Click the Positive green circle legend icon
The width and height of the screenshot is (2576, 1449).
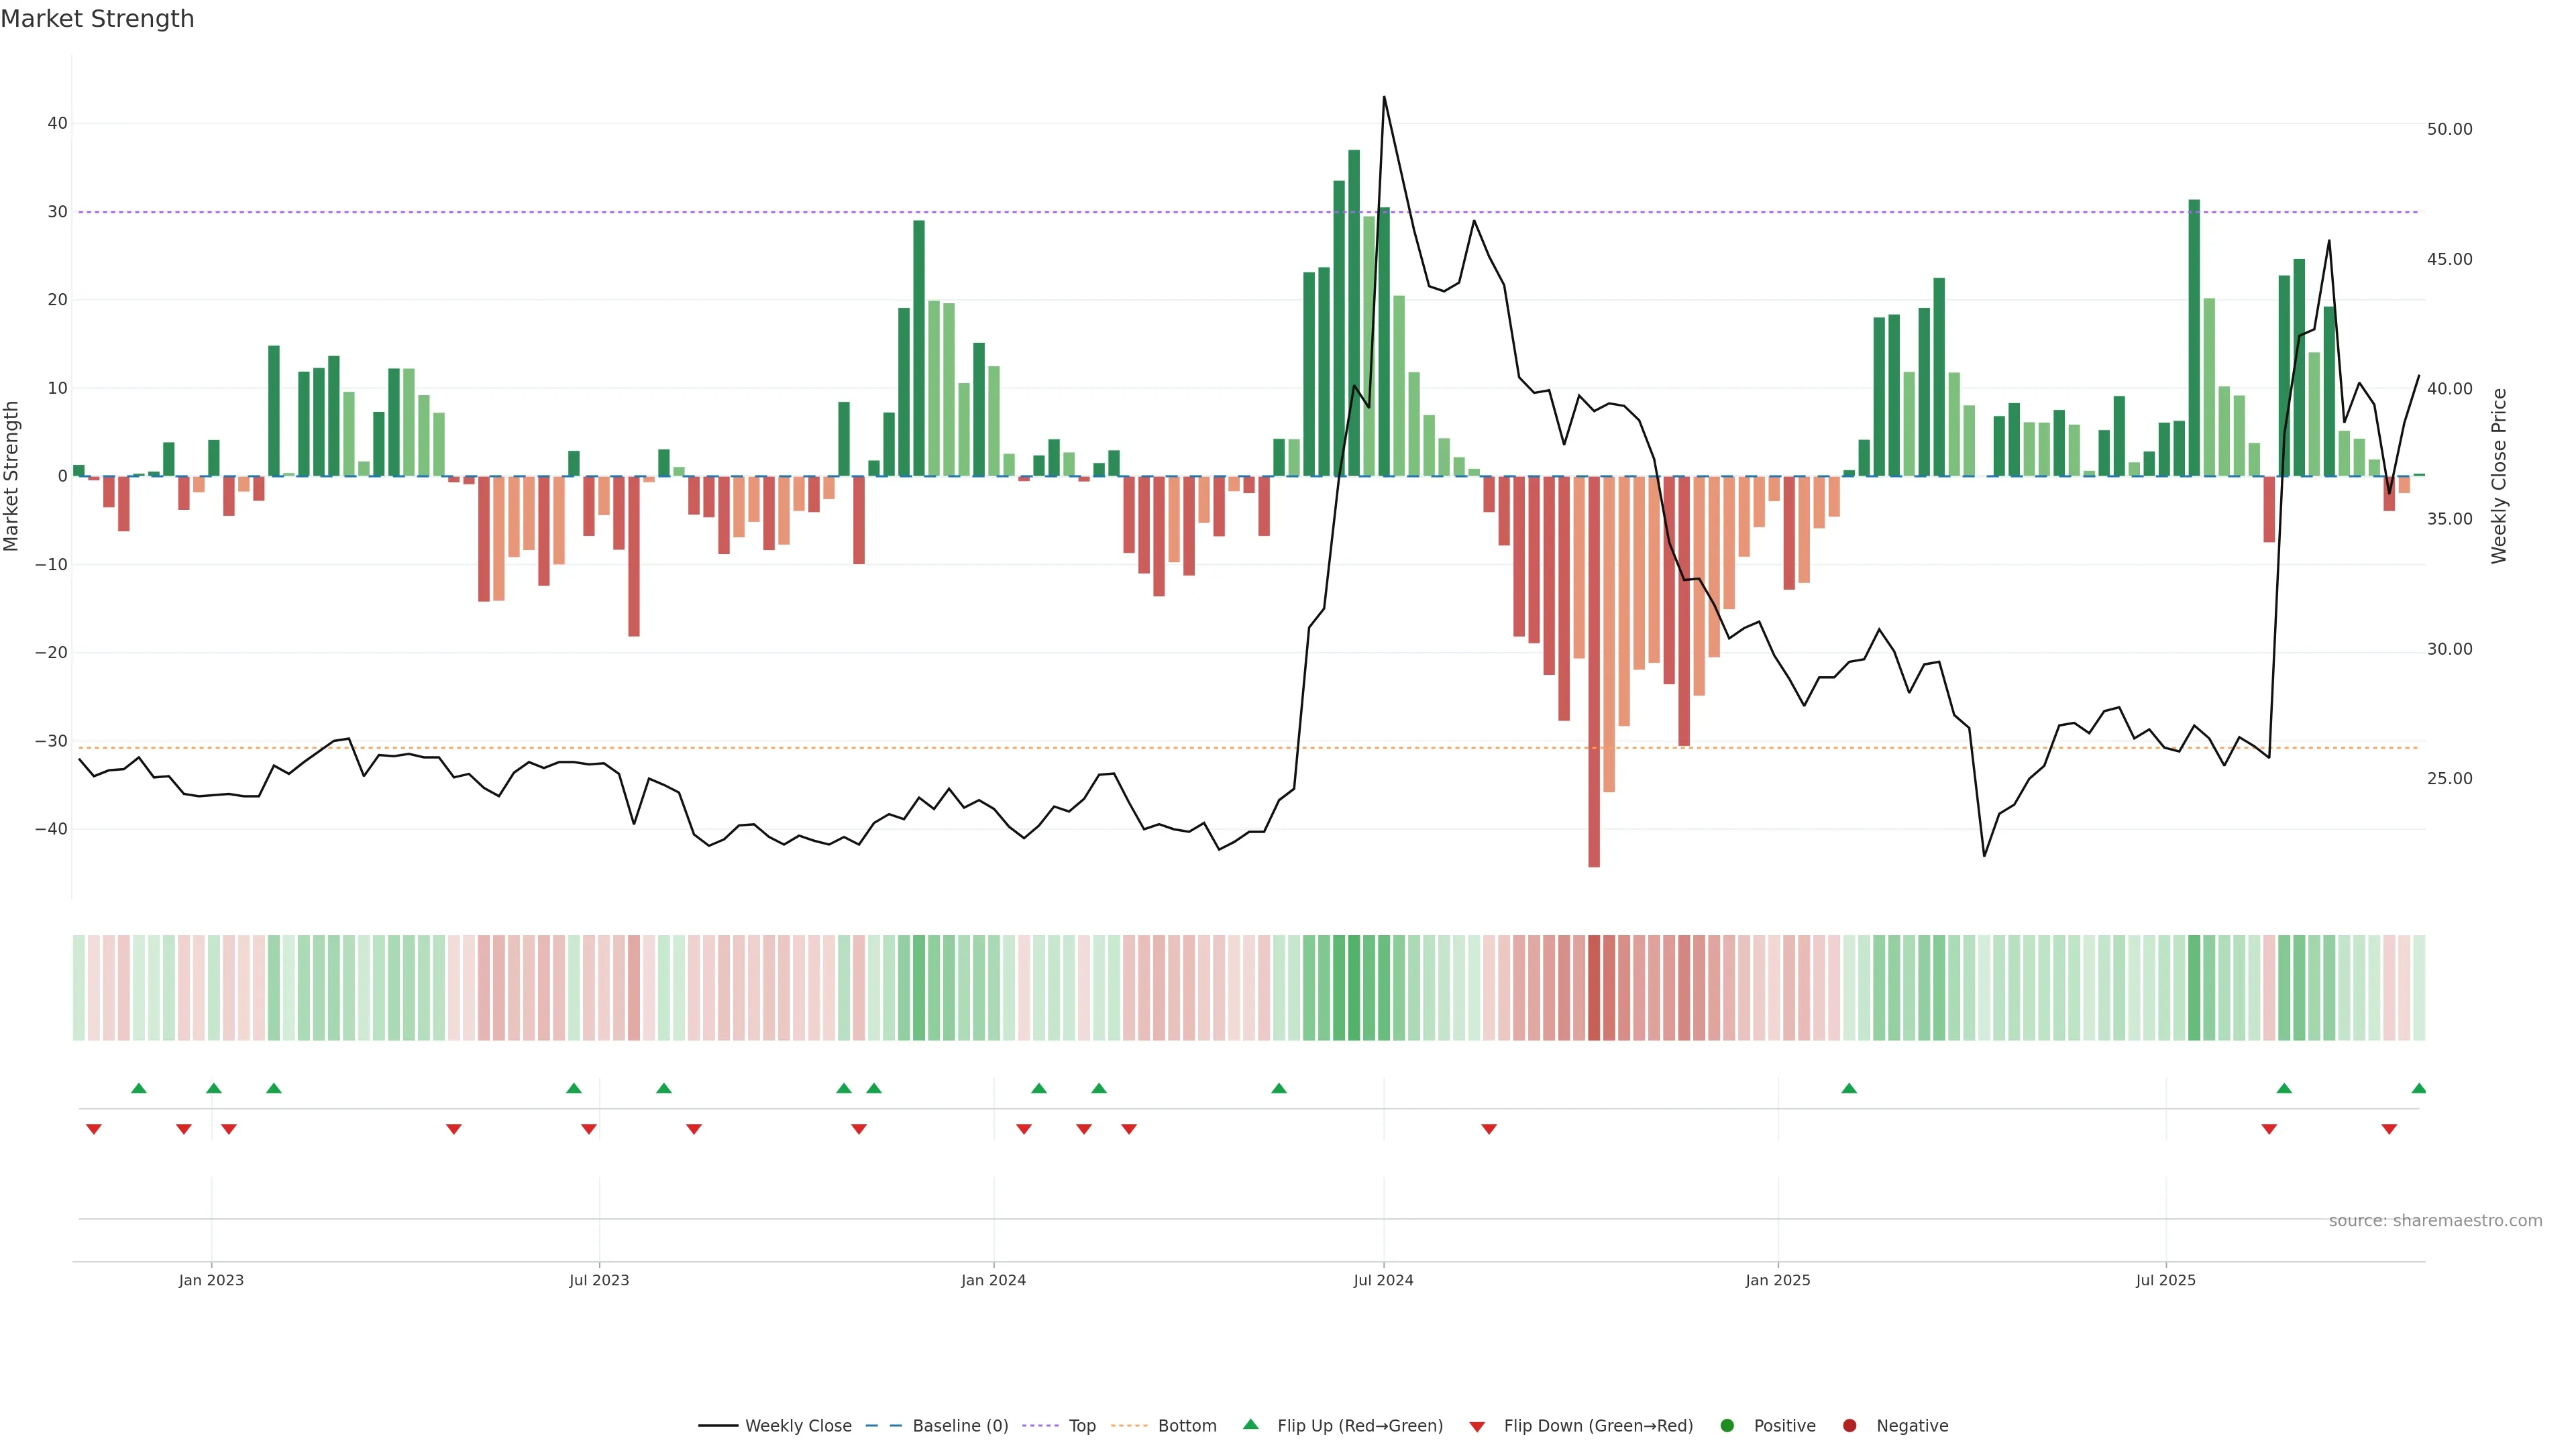click(x=1727, y=1426)
